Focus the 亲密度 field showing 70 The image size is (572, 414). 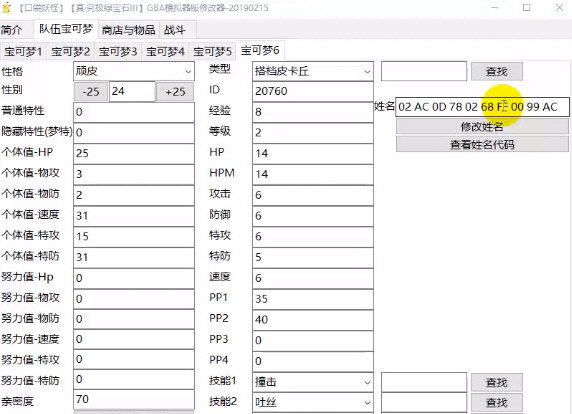click(x=134, y=400)
